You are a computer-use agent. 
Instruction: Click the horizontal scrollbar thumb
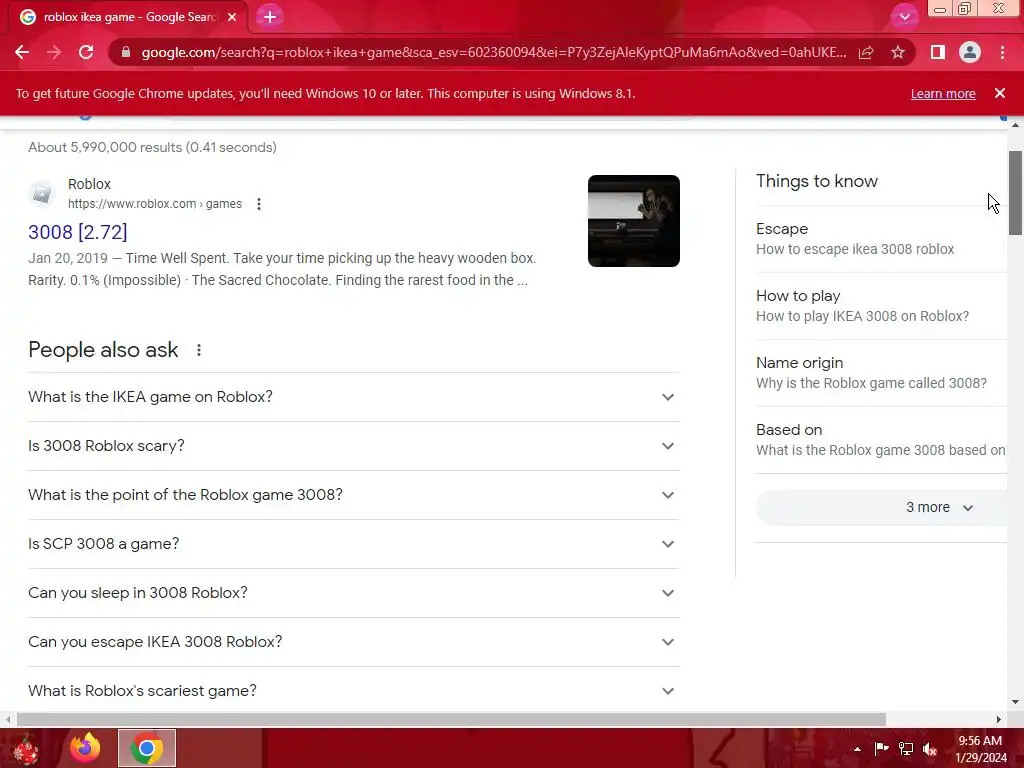(x=451, y=720)
